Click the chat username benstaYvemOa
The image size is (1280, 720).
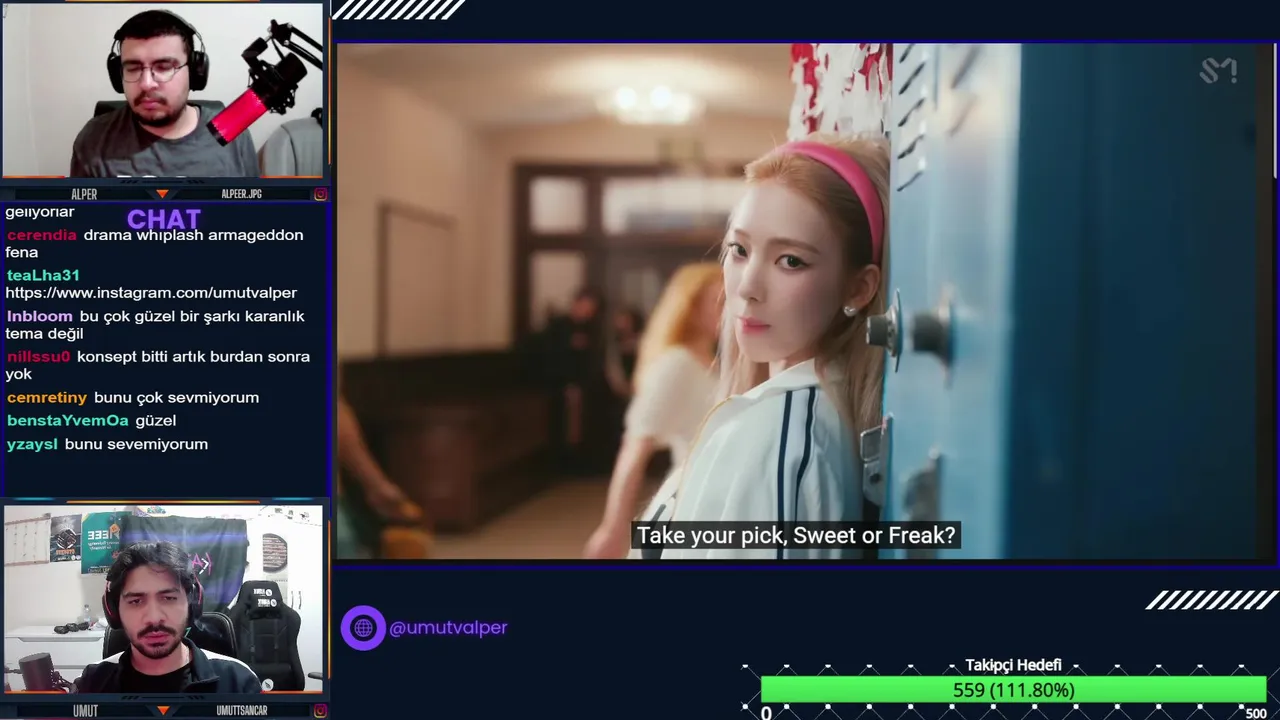tap(67, 420)
